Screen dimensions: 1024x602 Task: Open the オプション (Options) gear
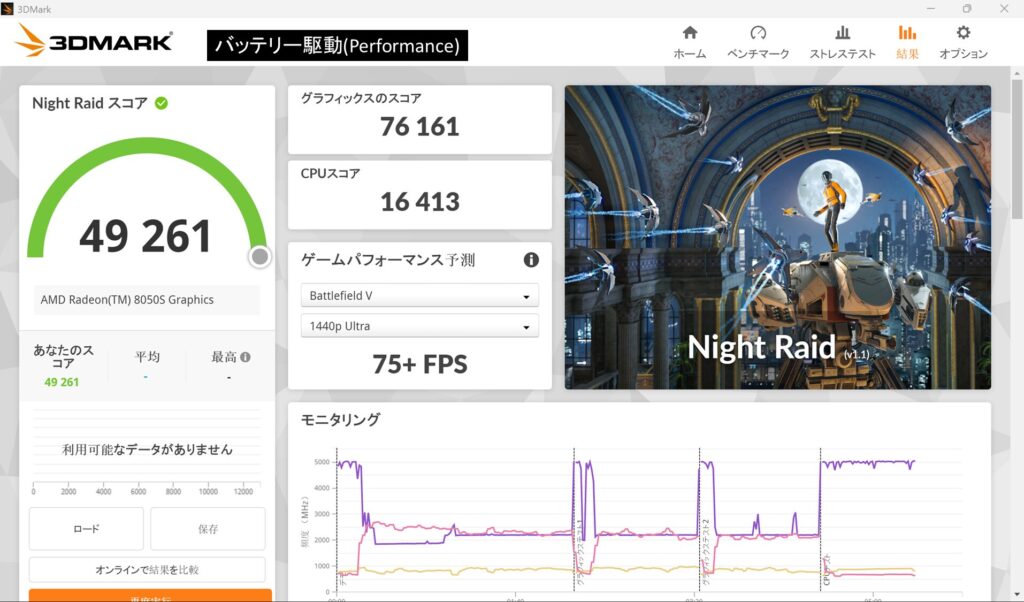963,42
